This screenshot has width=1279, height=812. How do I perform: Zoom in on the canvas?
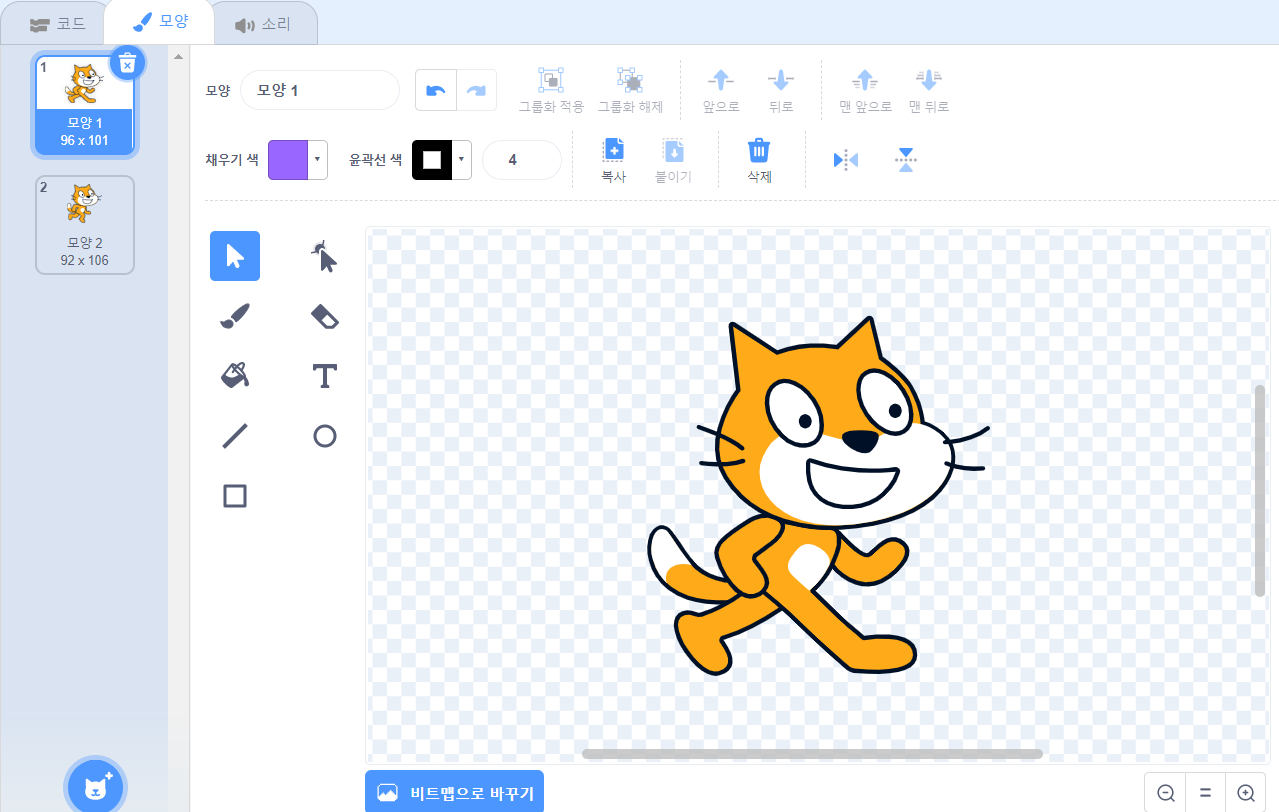pos(1246,793)
